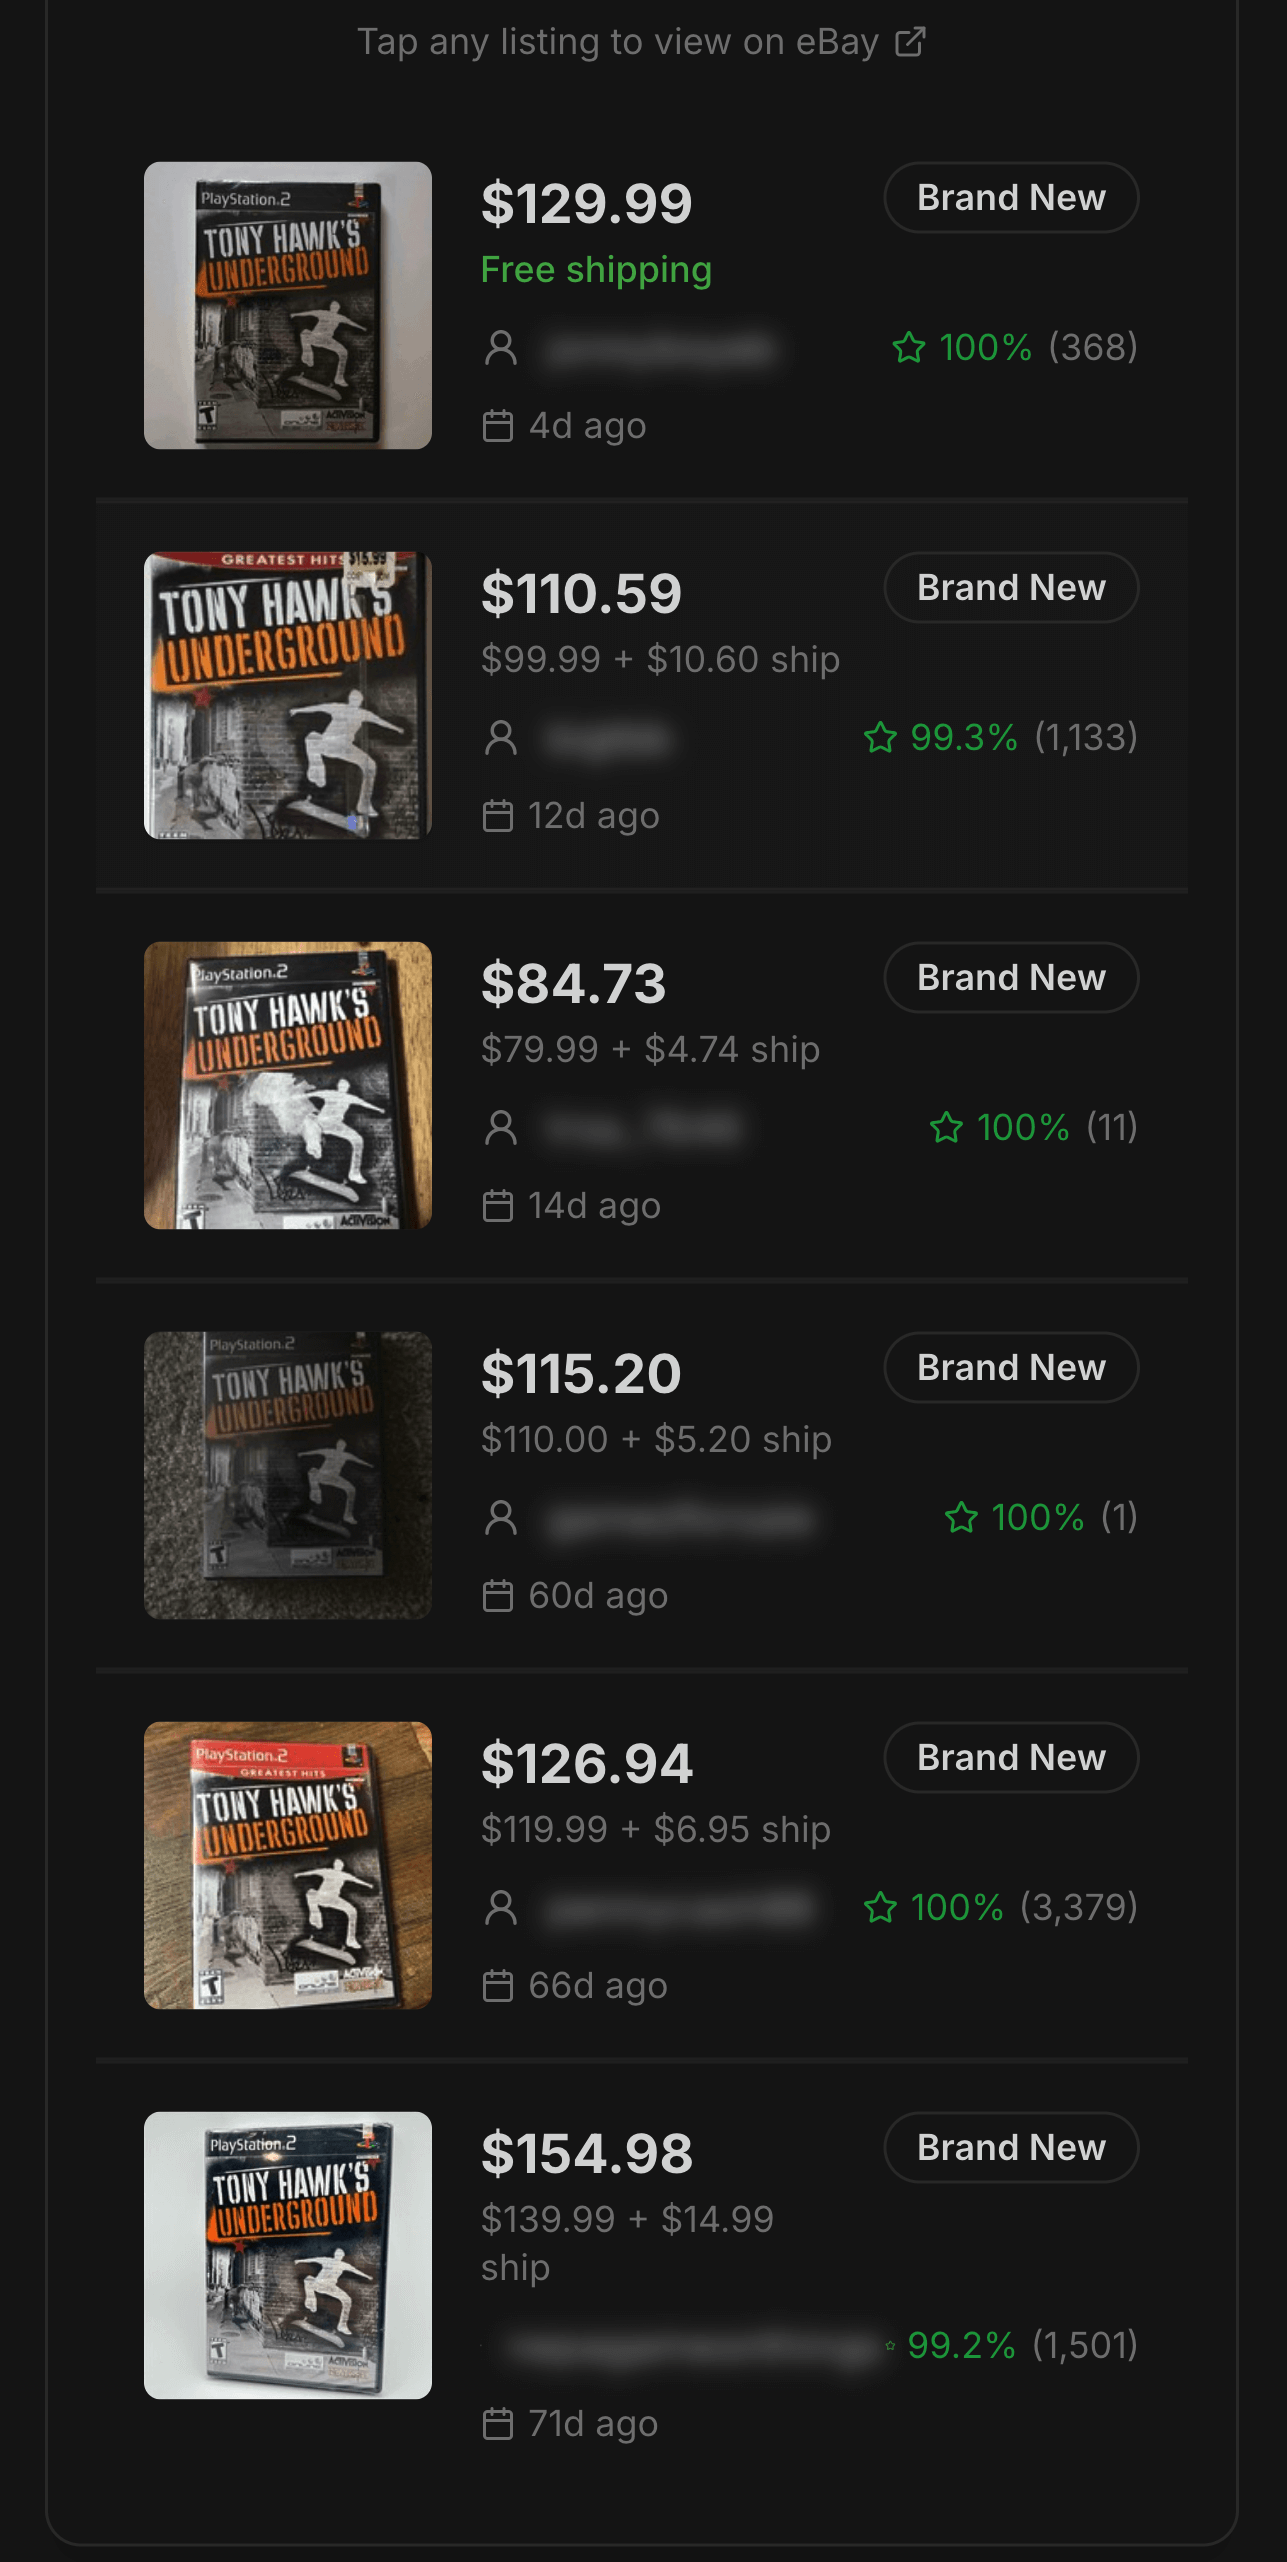1287x2562 pixels.
Task: Click Brand New badge on $84.73 listing
Action: [1011, 978]
